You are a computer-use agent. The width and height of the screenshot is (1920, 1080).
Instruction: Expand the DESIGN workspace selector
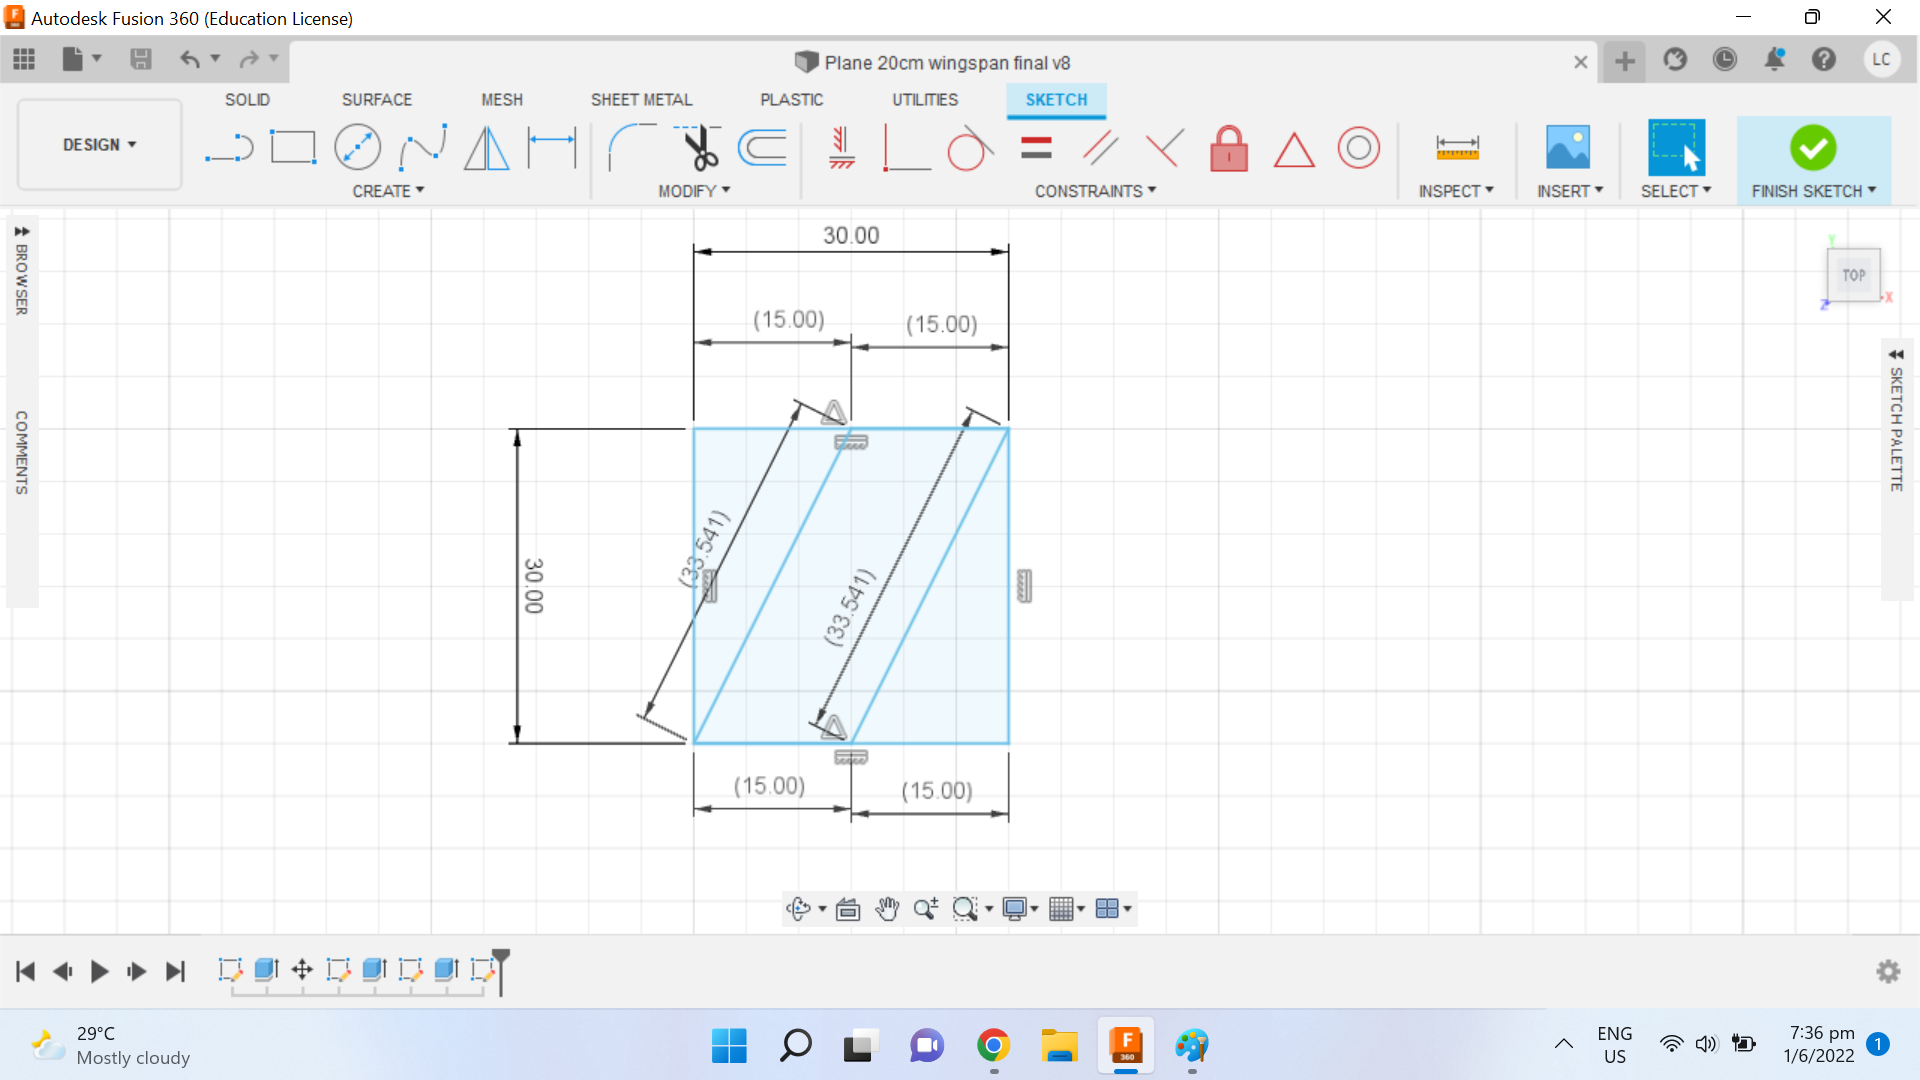[x=98, y=144]
